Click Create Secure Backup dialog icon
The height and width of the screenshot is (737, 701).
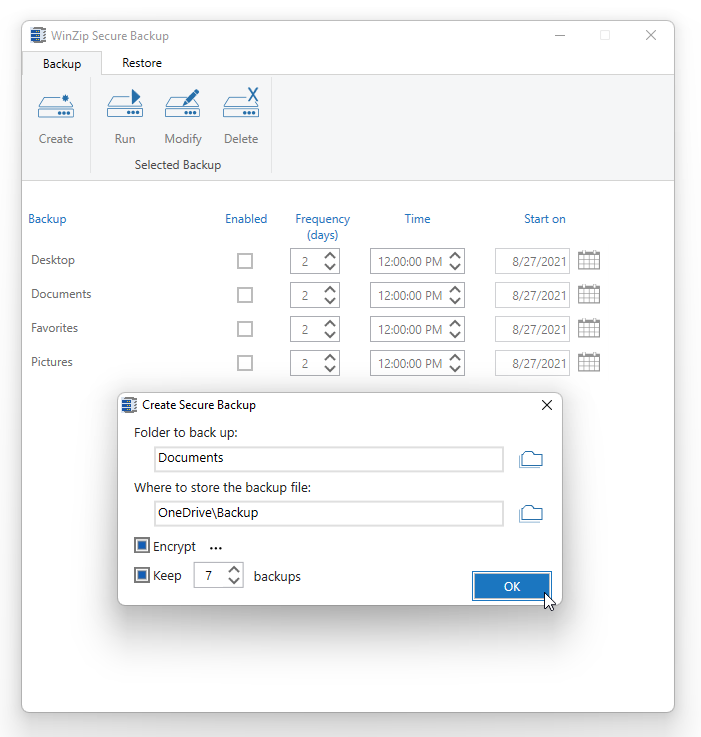129,405
